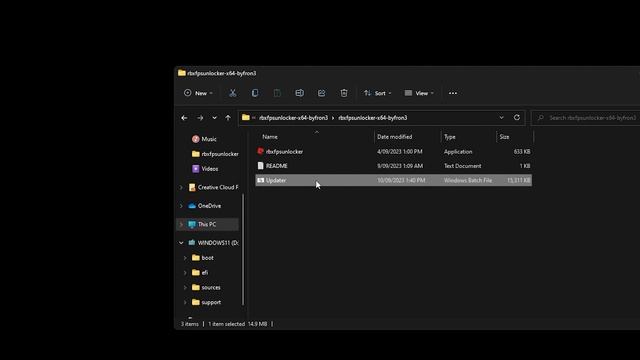Expand the boot folder node

[185, 258]
